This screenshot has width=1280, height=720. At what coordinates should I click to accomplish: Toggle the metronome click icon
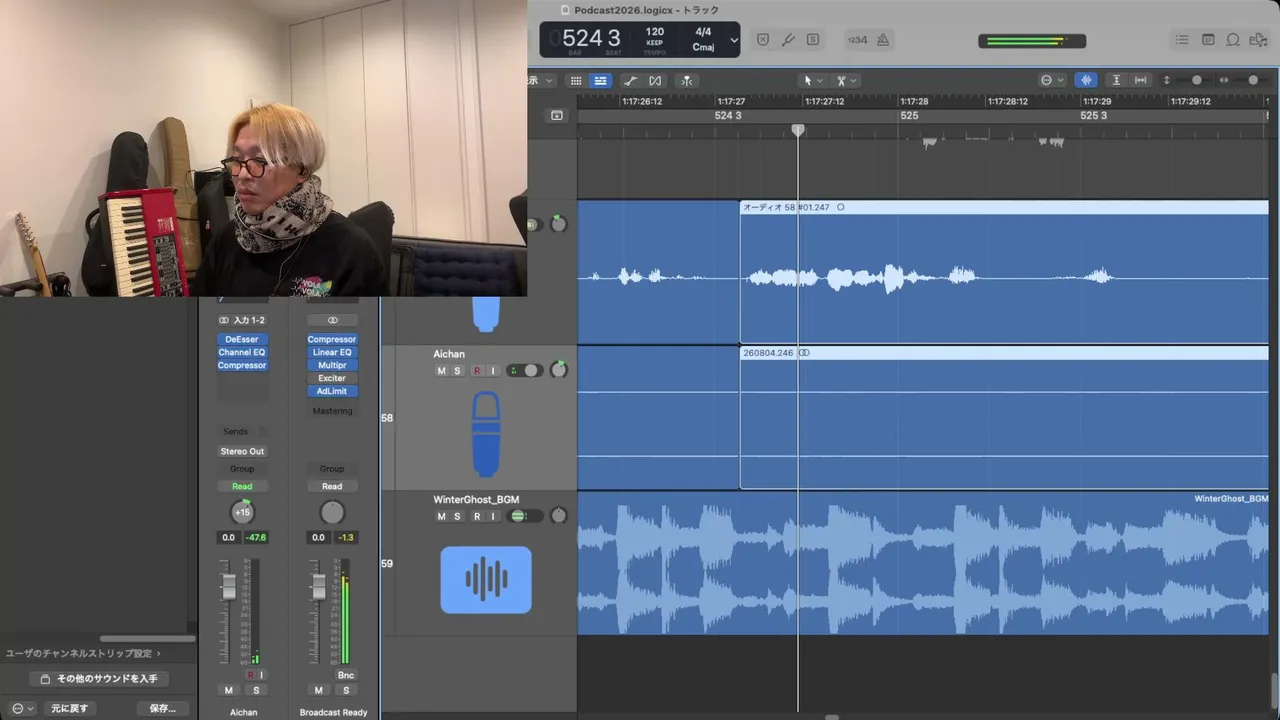click(883, 40)
